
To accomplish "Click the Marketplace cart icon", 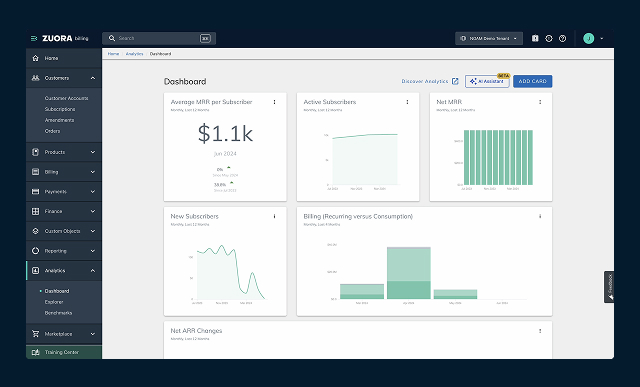I will pos(36,334).
